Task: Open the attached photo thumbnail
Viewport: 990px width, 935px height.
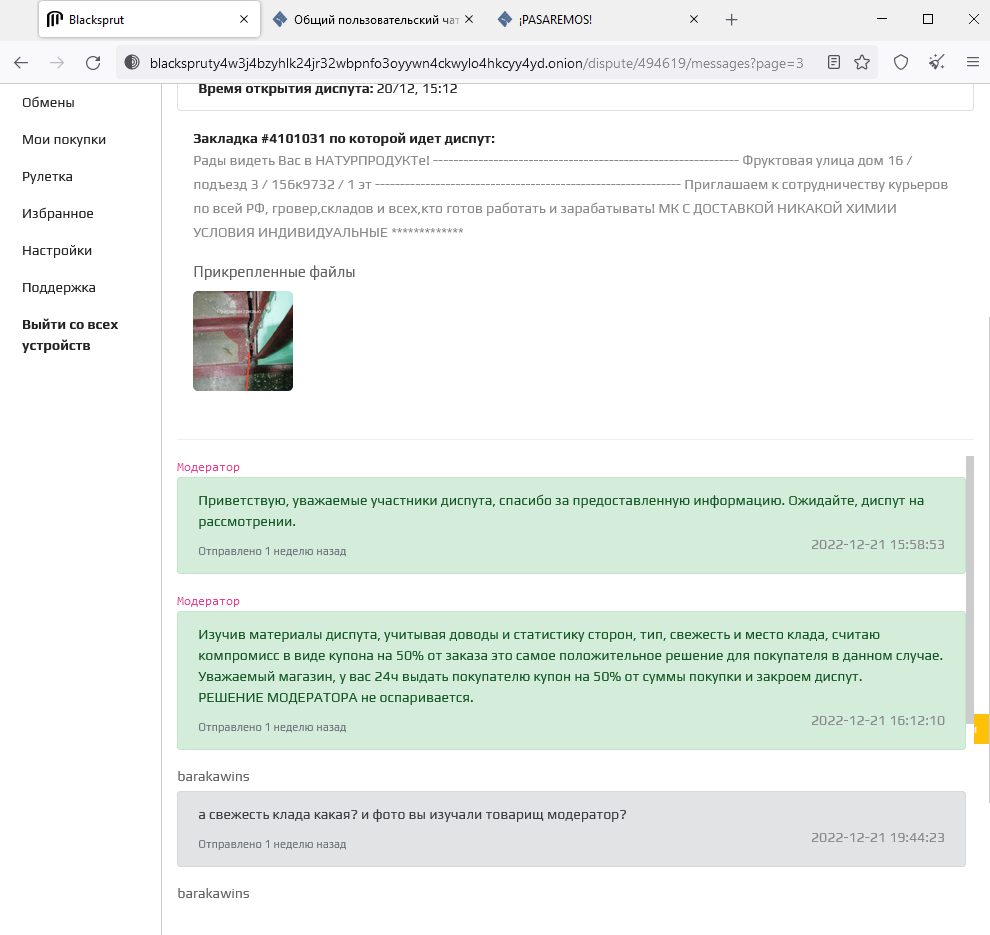Action: pyautogui.click(x=243, y=341)
